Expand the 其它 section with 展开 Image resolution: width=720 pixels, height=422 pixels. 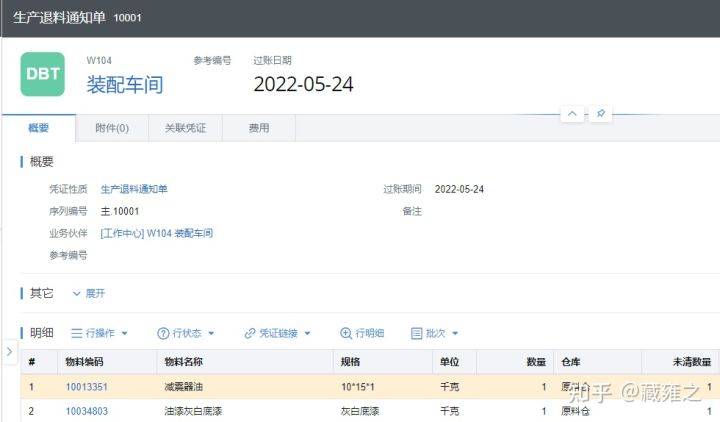(88, 293)
